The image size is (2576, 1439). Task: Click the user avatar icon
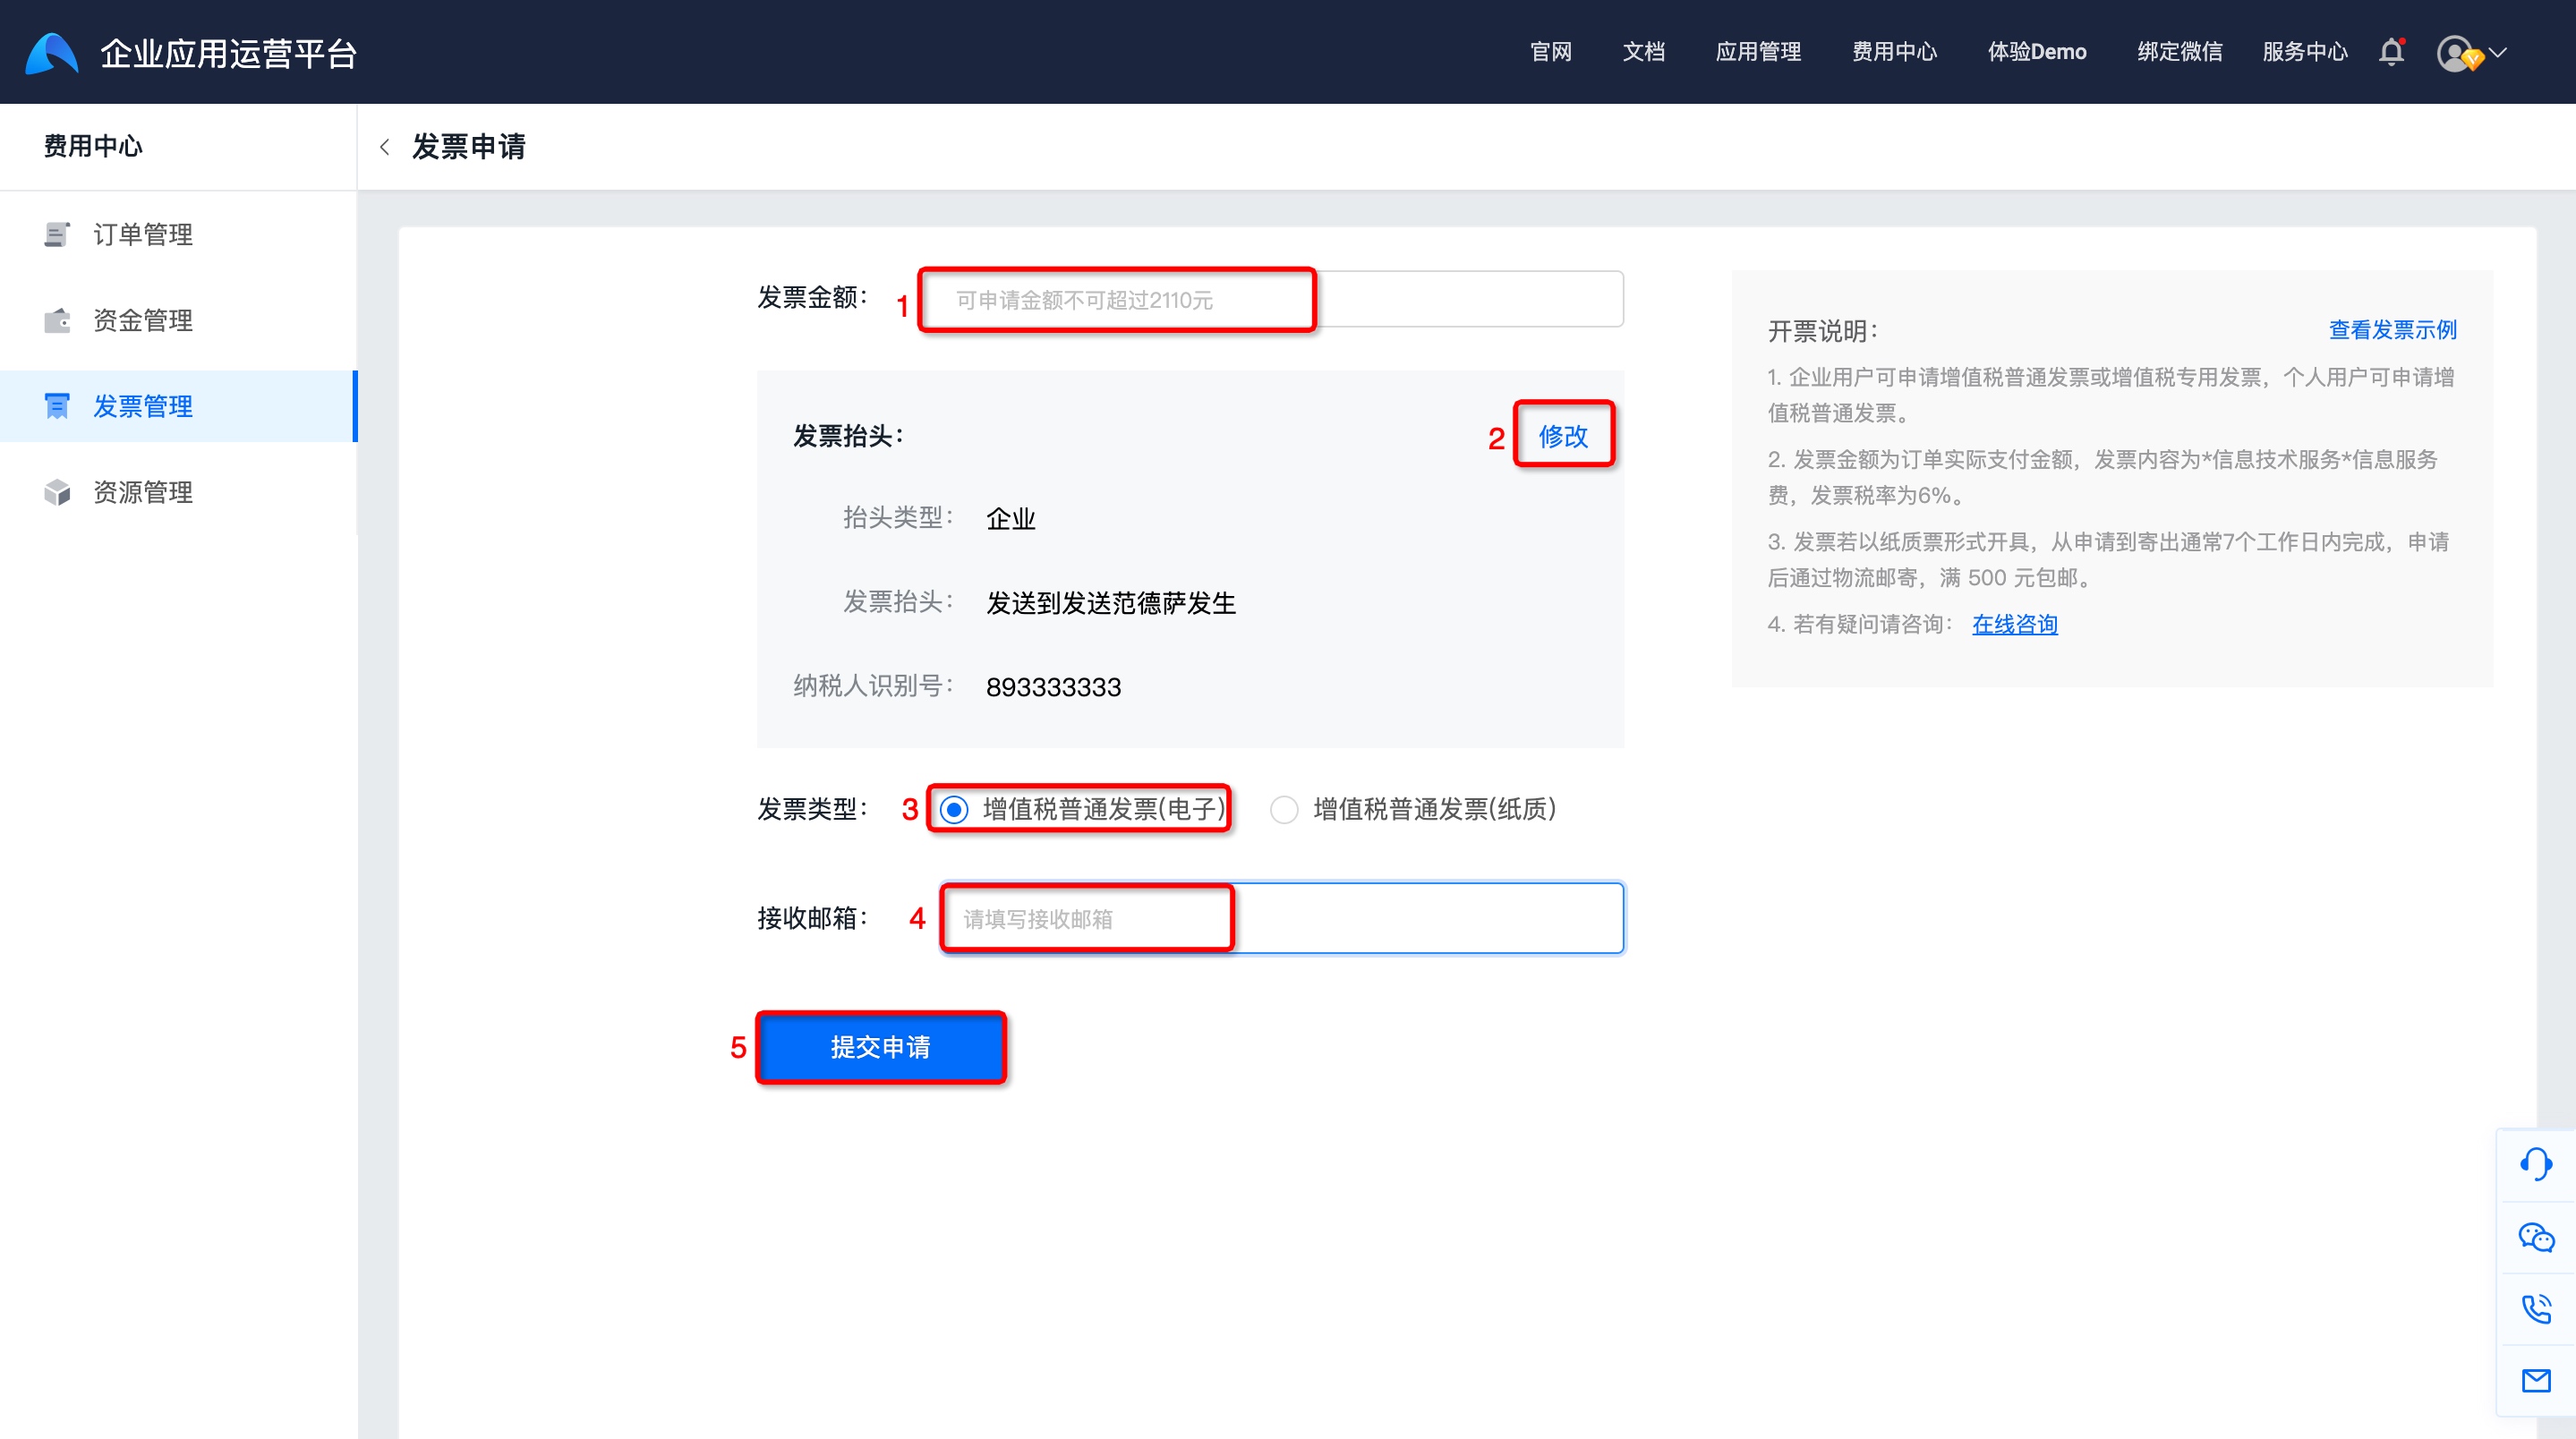(2457, 53)
